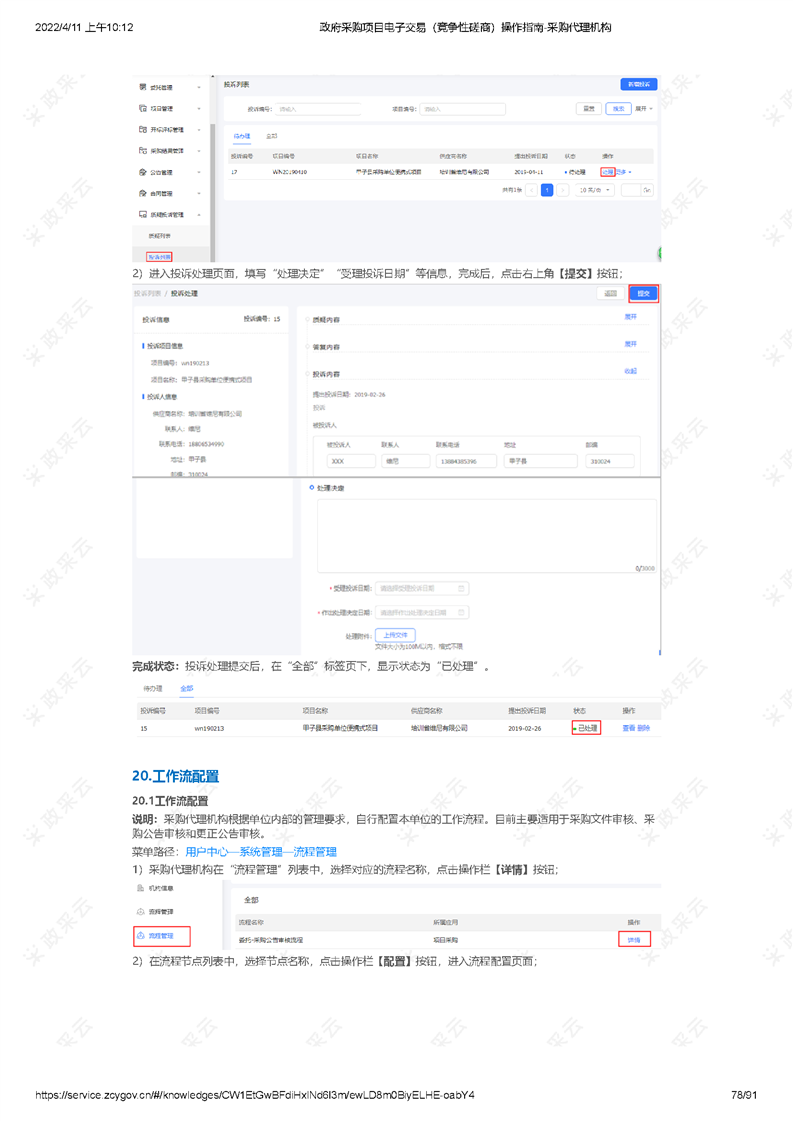The width and height of the screenshot is (793, 1121).
Task: Click the 合同管理 sidebar icon
Action: pyautogui.click(x=143, y=193)
